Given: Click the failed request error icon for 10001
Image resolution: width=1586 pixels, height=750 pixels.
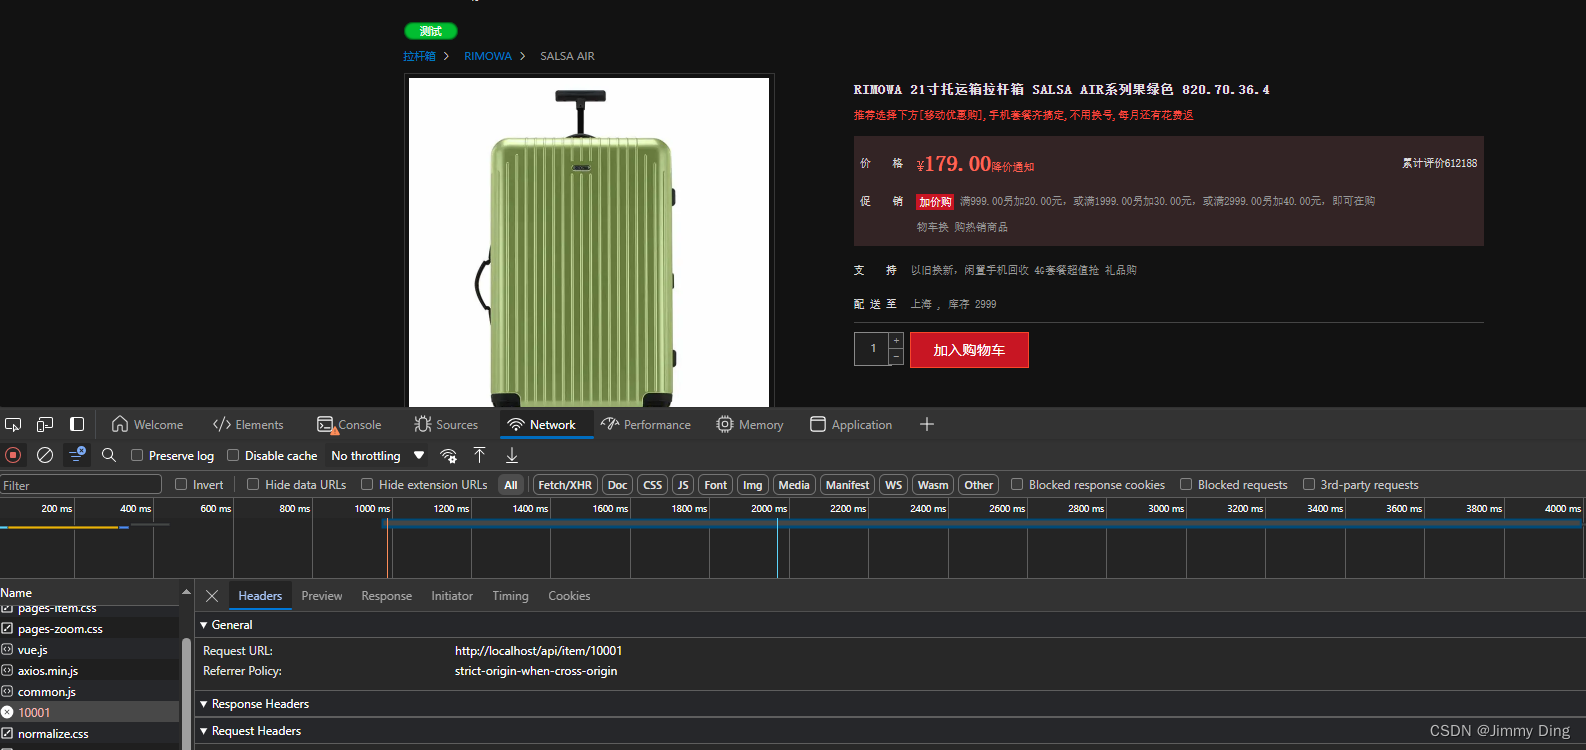Looking at the screenshot, I should click(x=7, y=712).
